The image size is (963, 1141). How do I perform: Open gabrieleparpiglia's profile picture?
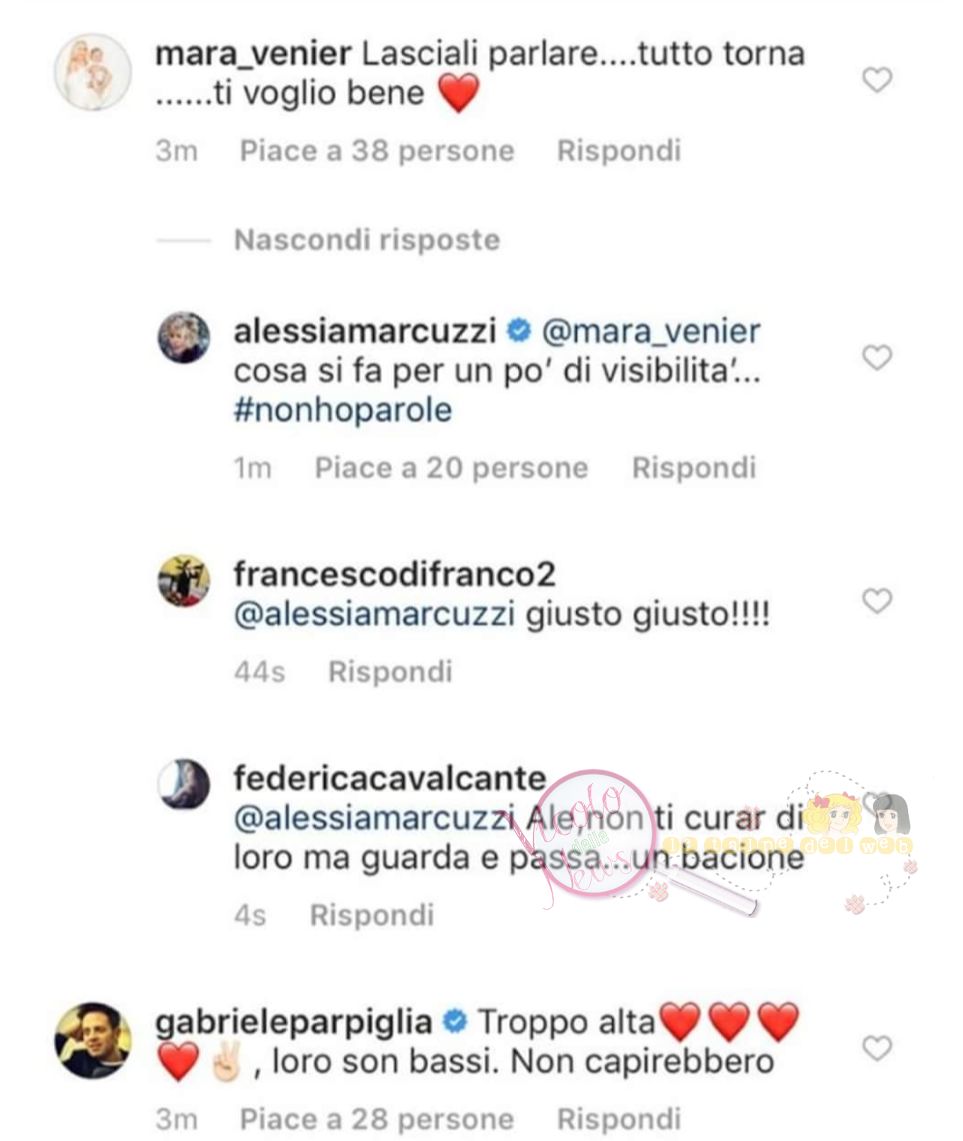(93, 1041)
